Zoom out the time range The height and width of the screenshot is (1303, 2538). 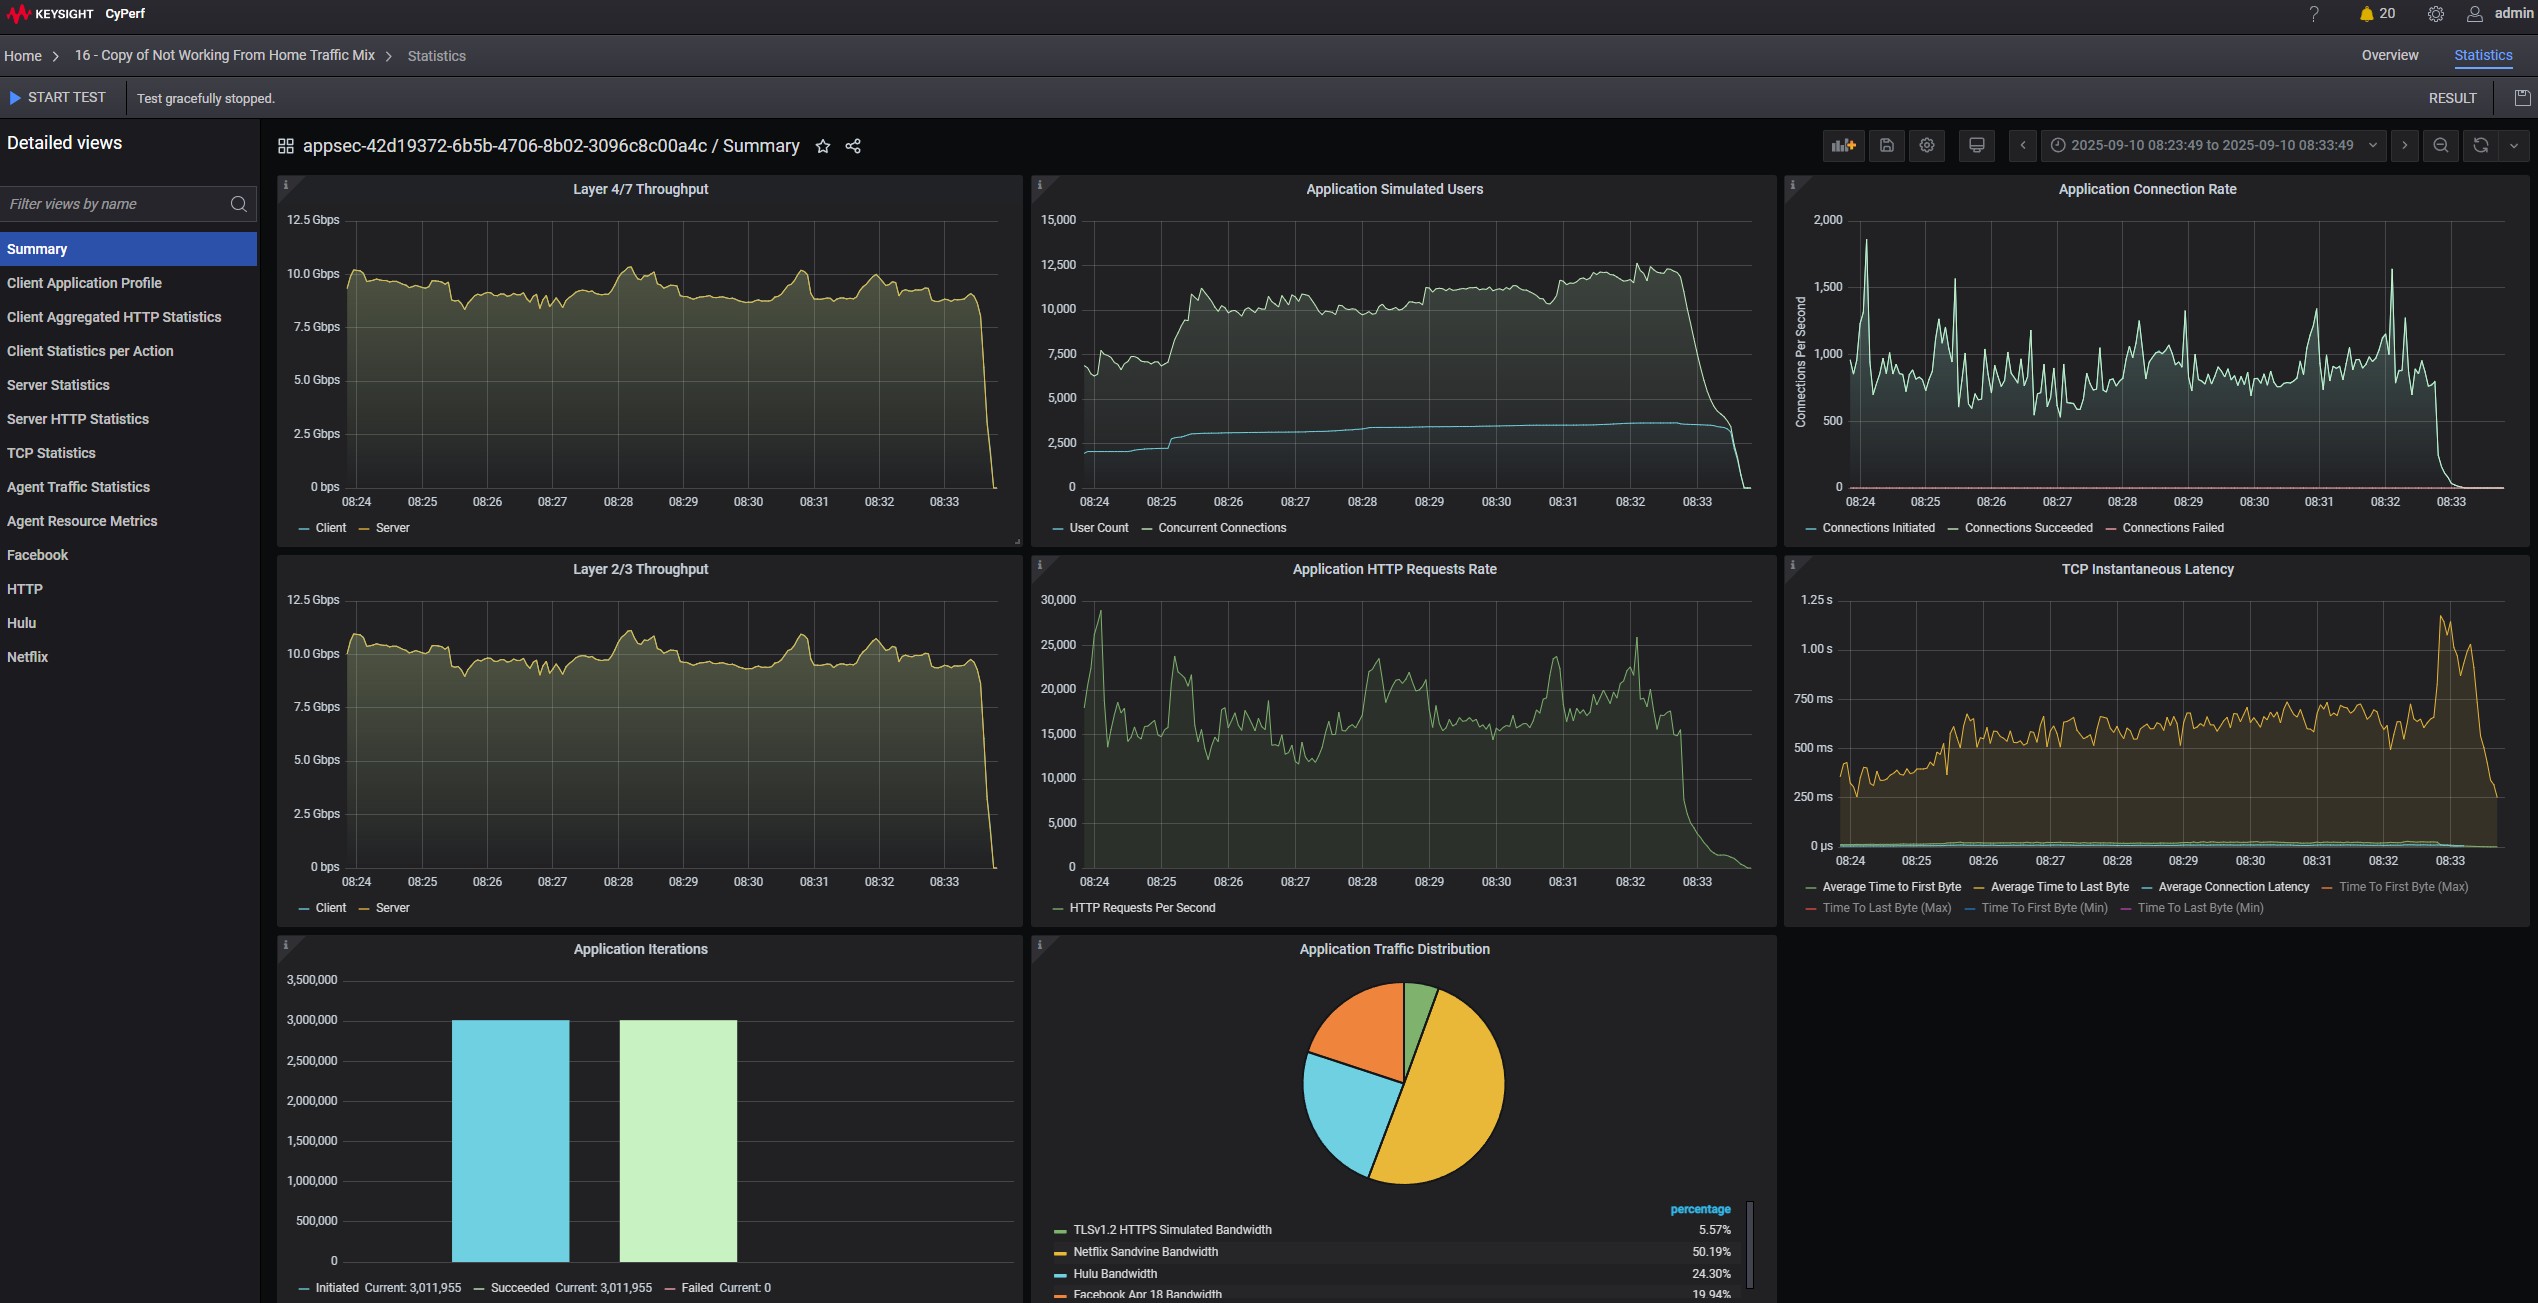point(2441,145)
